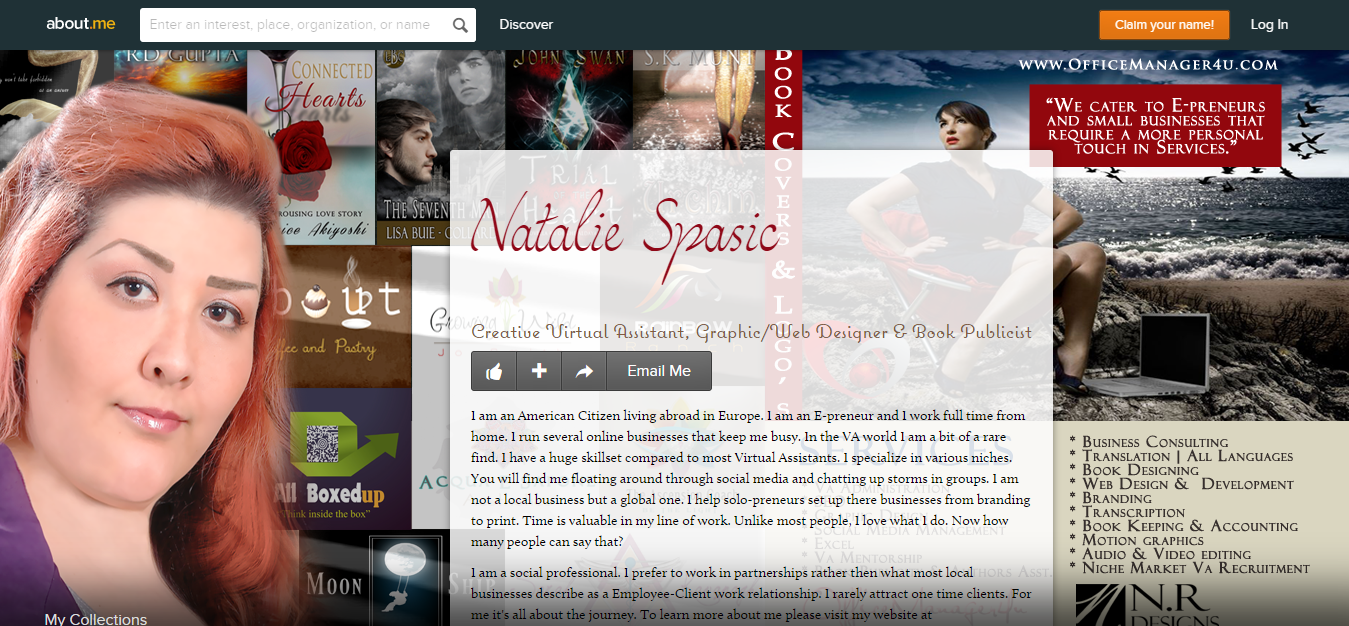Click the red E-preneurs quote box

[x=1155, y=126]
